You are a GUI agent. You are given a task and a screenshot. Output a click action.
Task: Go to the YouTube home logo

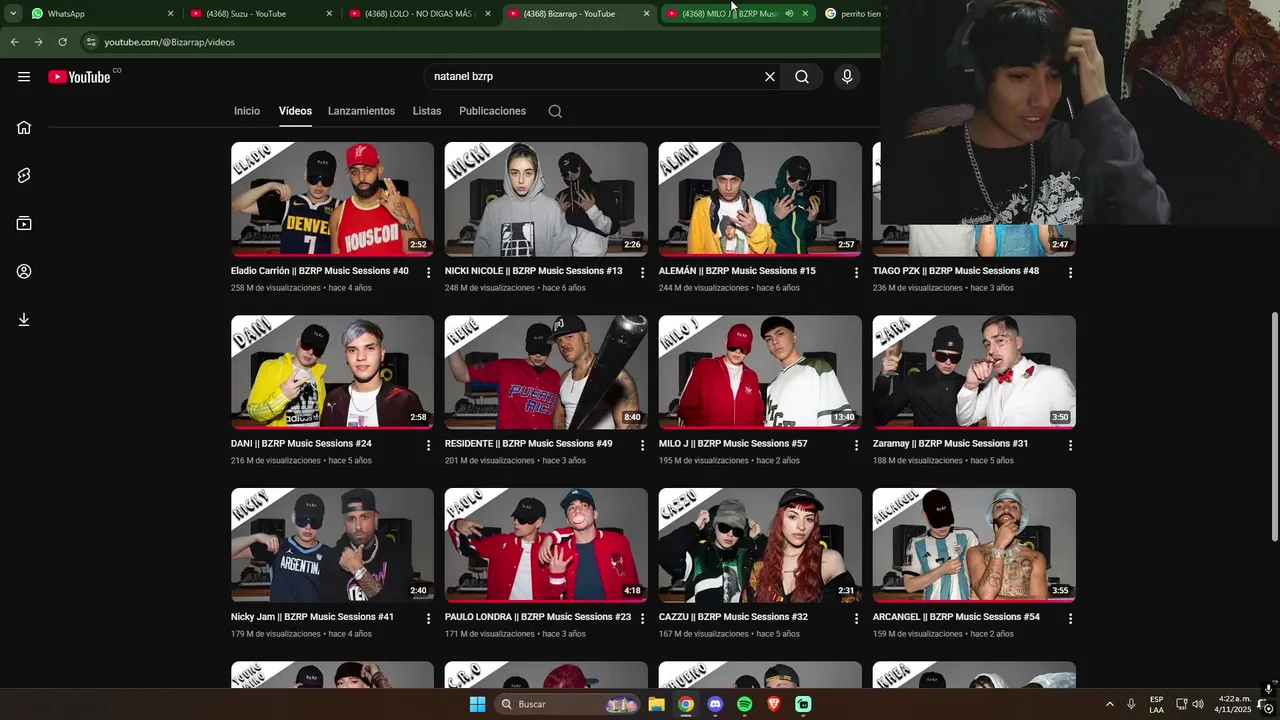point(79,77)
